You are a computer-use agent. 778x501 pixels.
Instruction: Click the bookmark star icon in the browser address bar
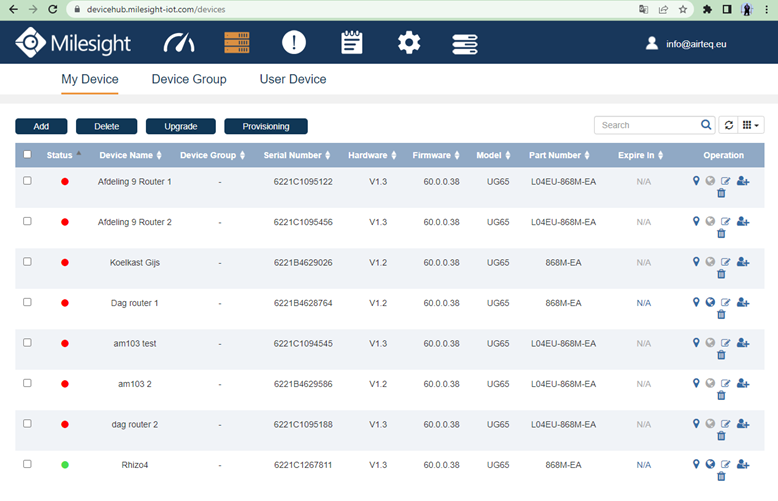click(x=683, y=9)
